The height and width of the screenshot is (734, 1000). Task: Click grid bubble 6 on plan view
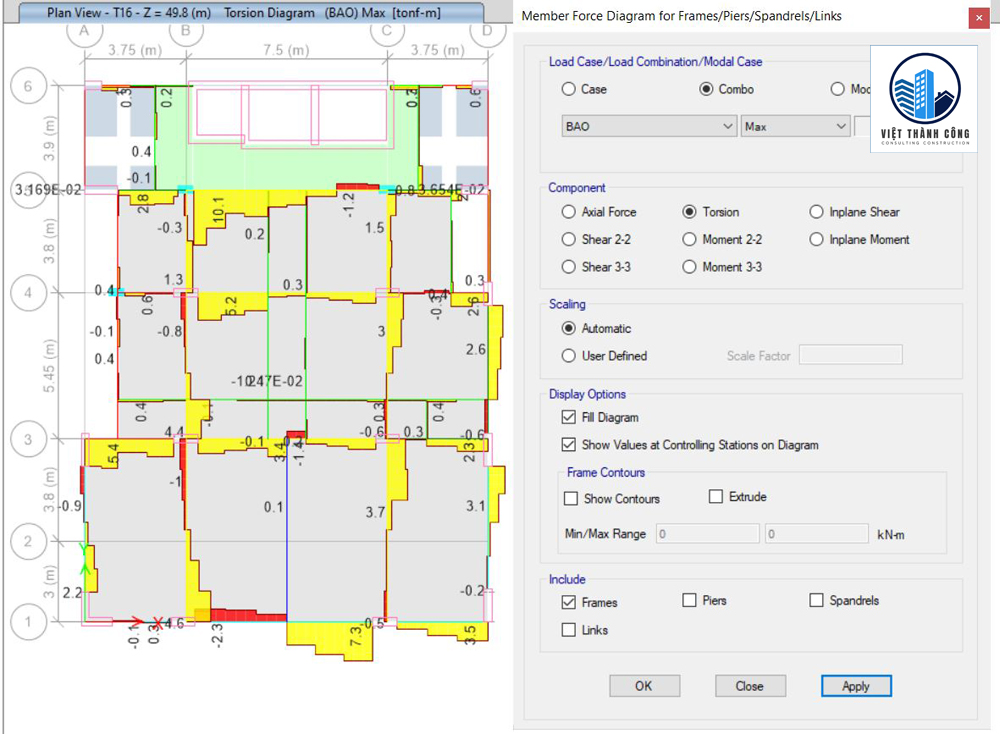tap(28, 87)
